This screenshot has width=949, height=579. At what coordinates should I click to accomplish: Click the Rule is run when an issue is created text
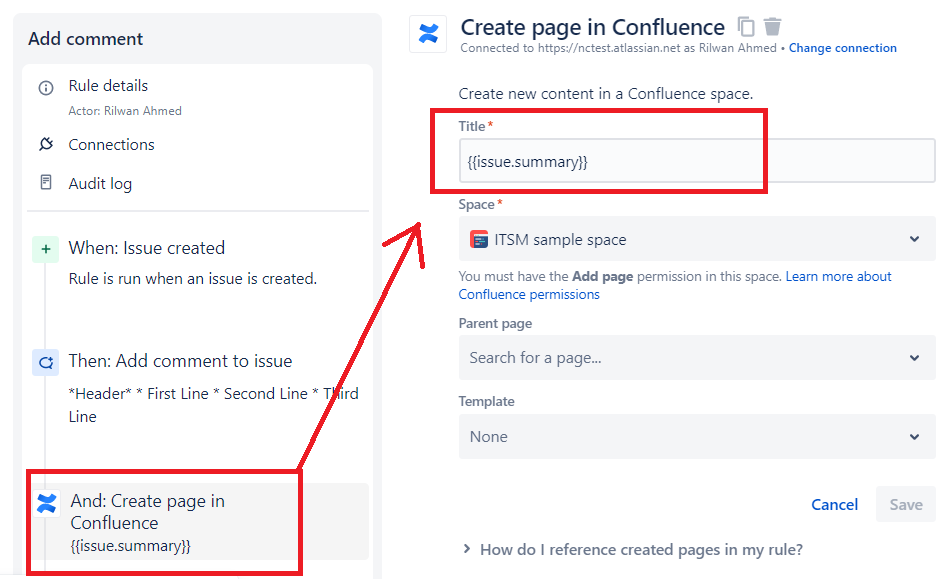coord(192,279)
